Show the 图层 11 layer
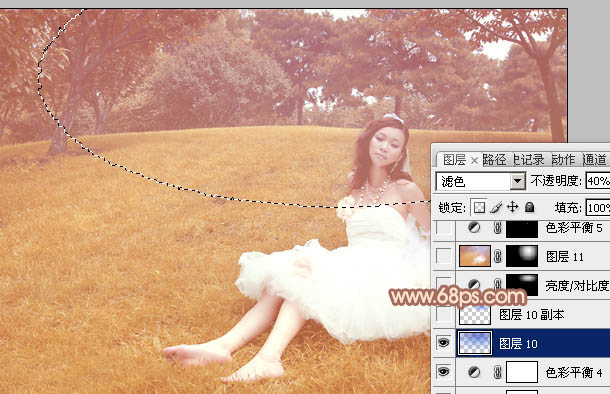 [x=443, y=256]
